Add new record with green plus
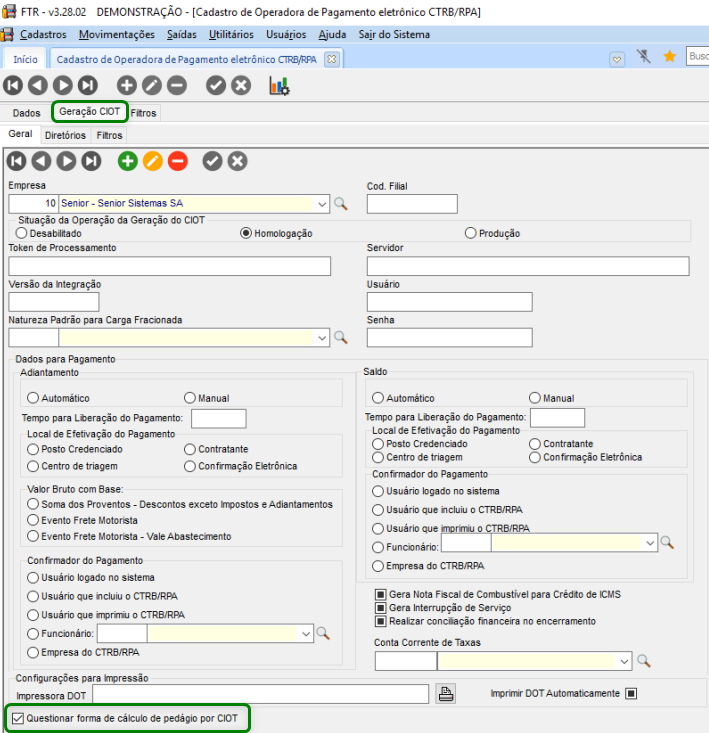 coord(128,161)
